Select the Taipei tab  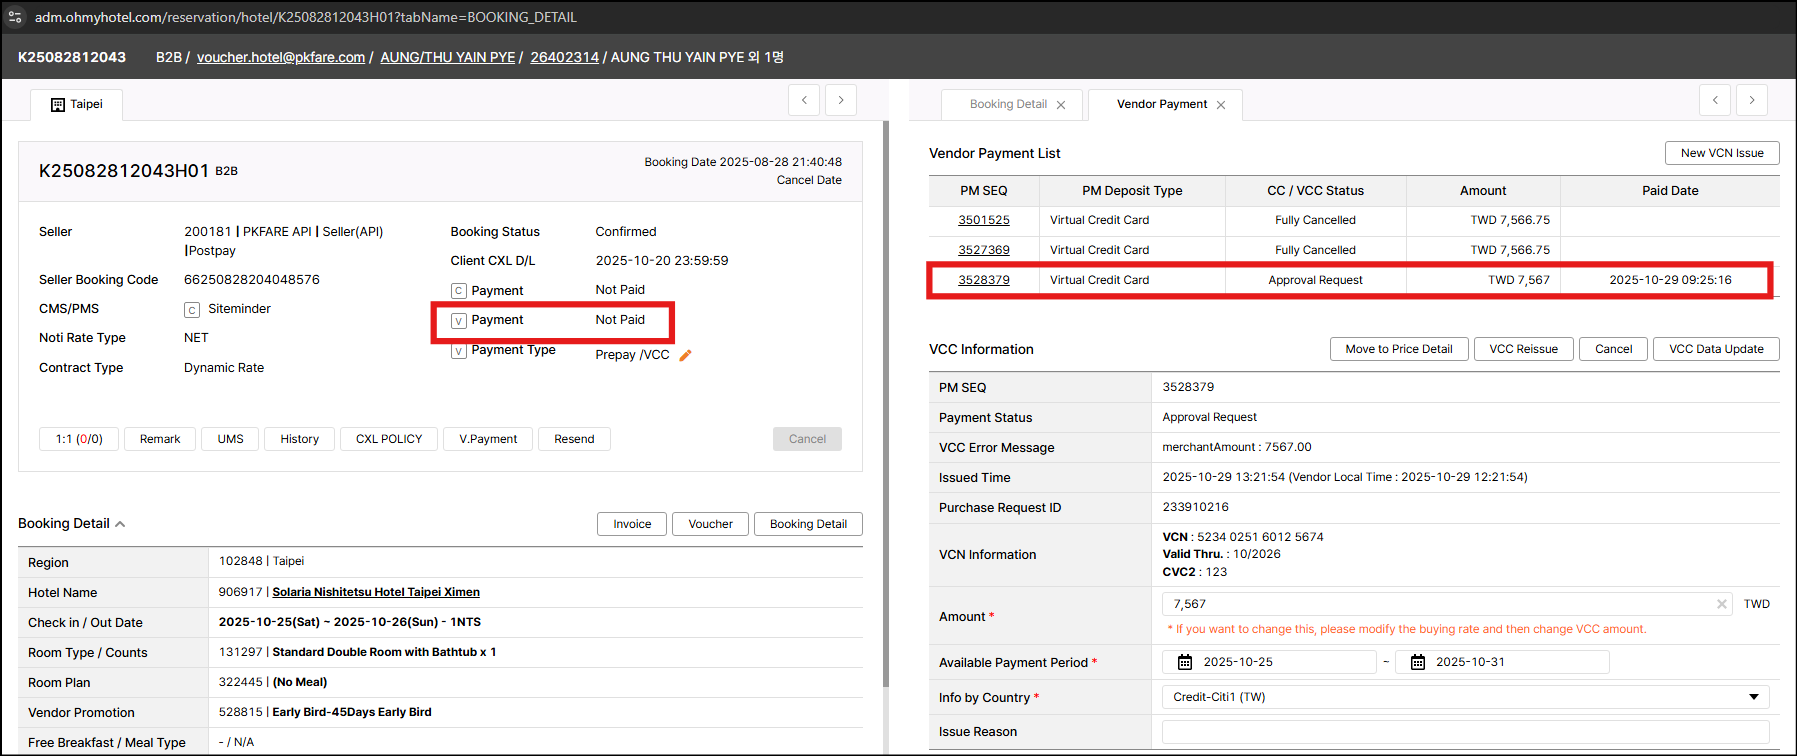coord(77,104)
